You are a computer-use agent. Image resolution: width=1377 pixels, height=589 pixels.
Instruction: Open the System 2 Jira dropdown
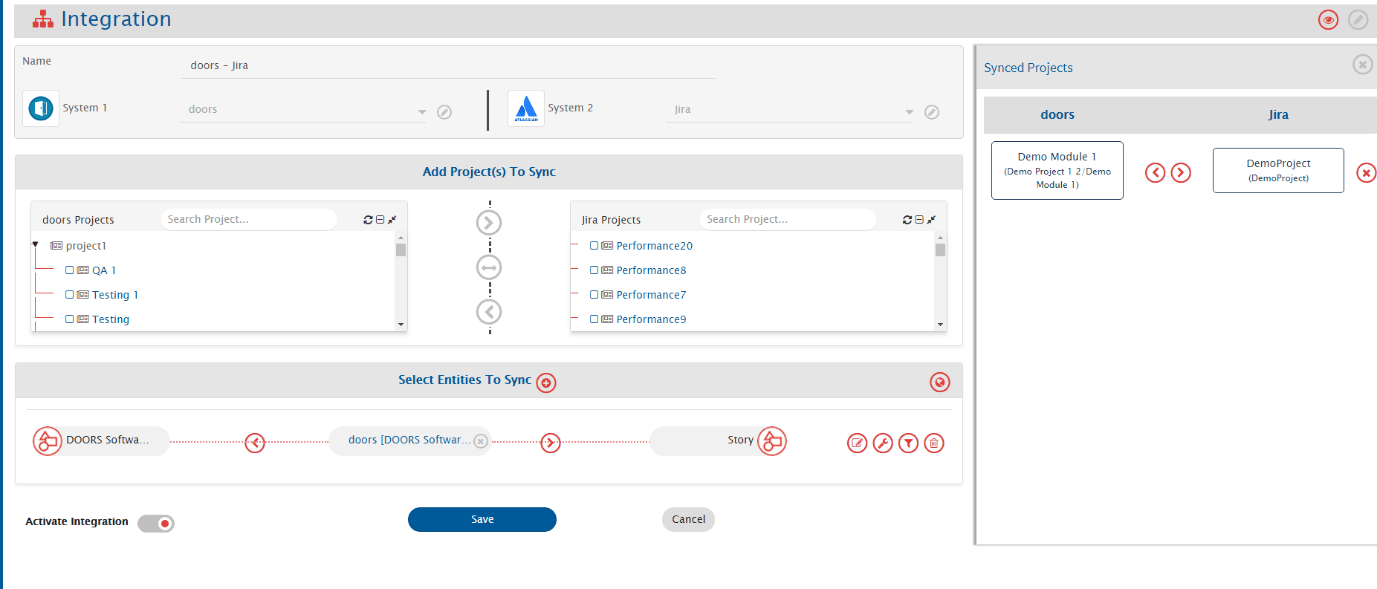(x=909, y=112)
